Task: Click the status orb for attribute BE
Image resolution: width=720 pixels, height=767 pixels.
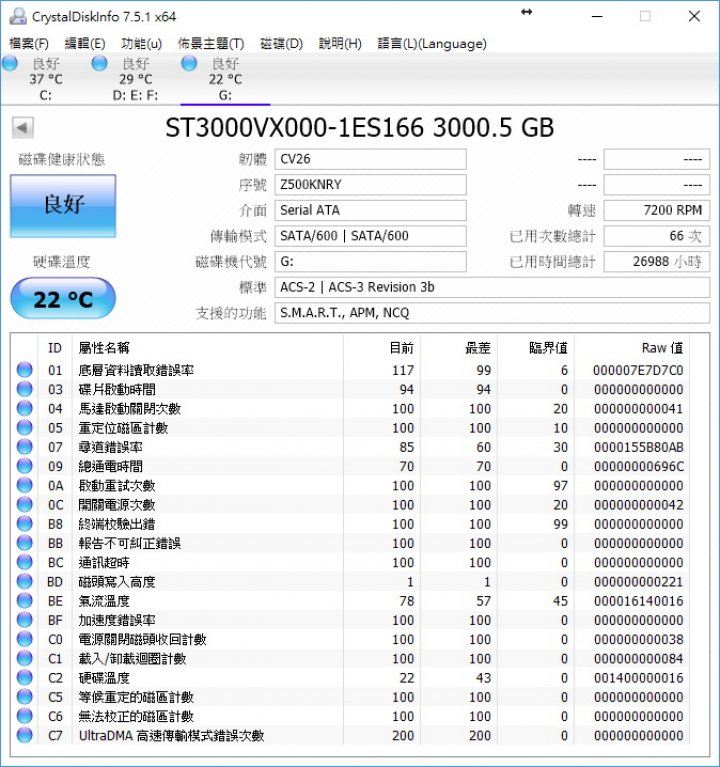Action: 24,600
